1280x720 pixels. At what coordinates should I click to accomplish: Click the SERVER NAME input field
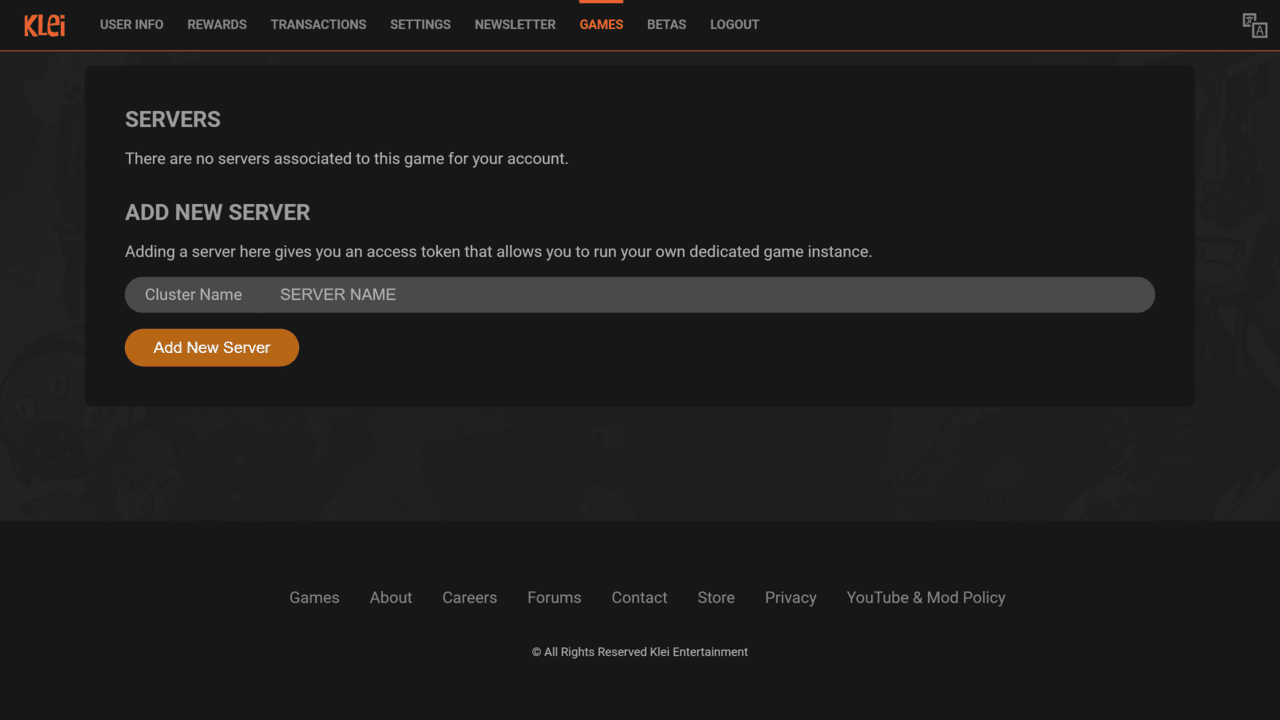click(x=600, y=294)
